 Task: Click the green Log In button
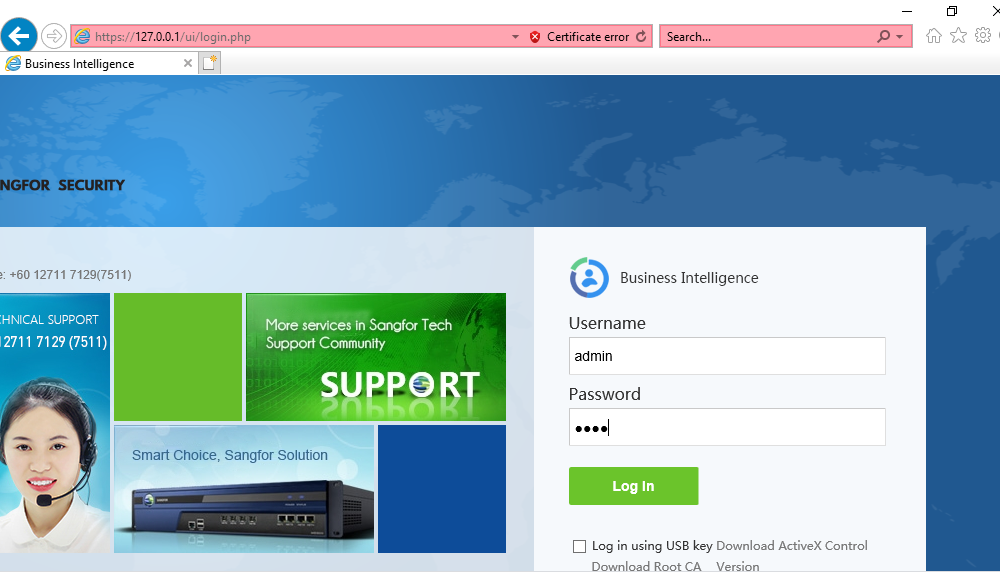coord(633,486)
